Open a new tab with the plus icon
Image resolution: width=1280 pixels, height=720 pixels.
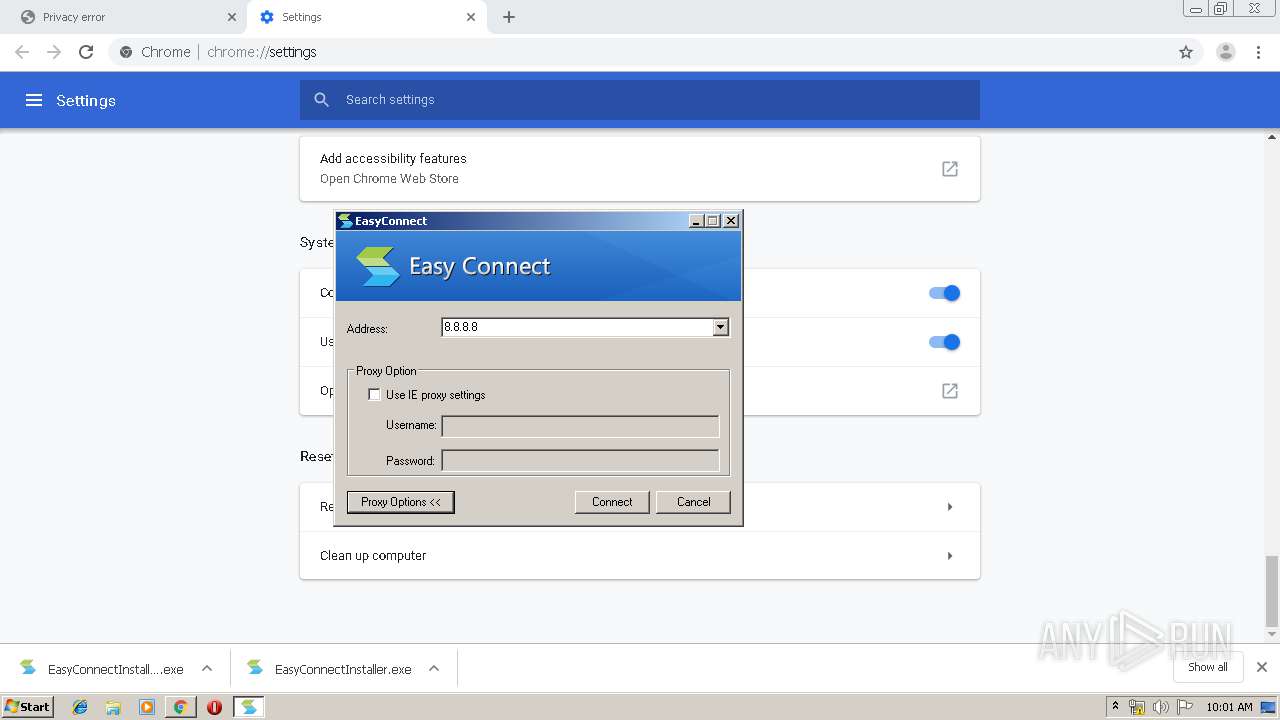click(509, 17)
